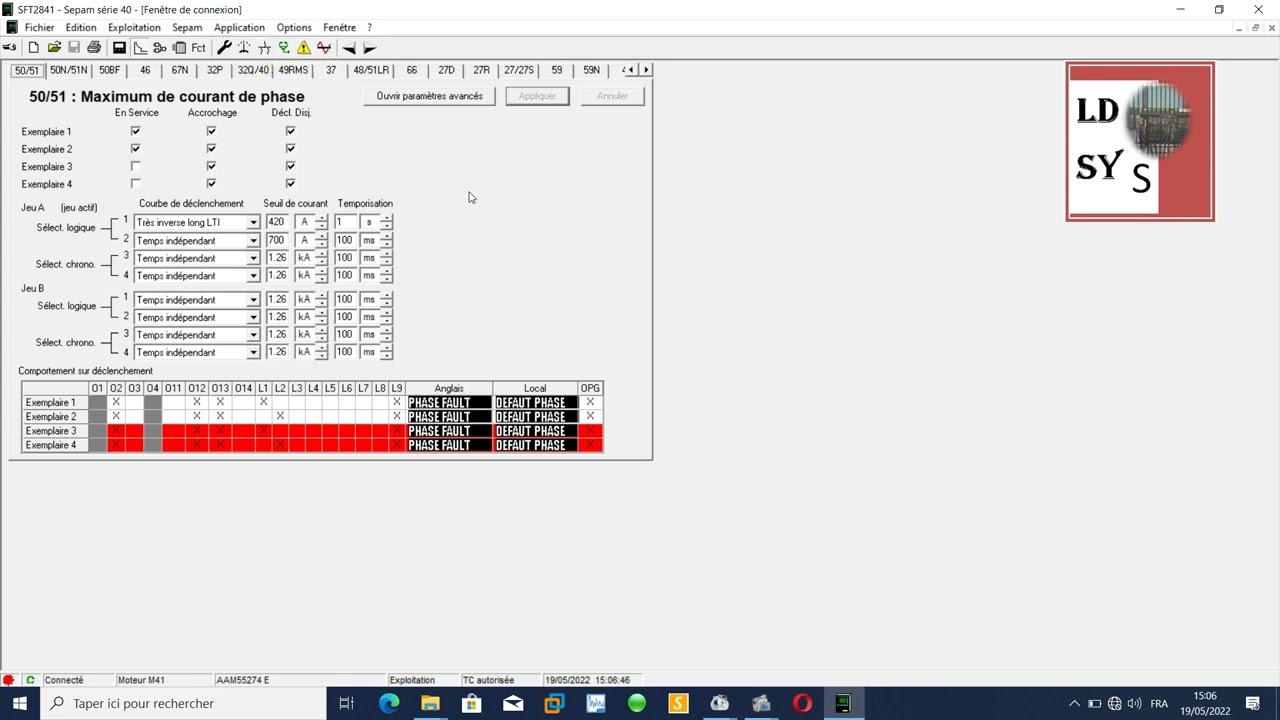Open a file using the folder icon
The width and height of the screenshot is (1280, 720).
click(x=54, y=48)
